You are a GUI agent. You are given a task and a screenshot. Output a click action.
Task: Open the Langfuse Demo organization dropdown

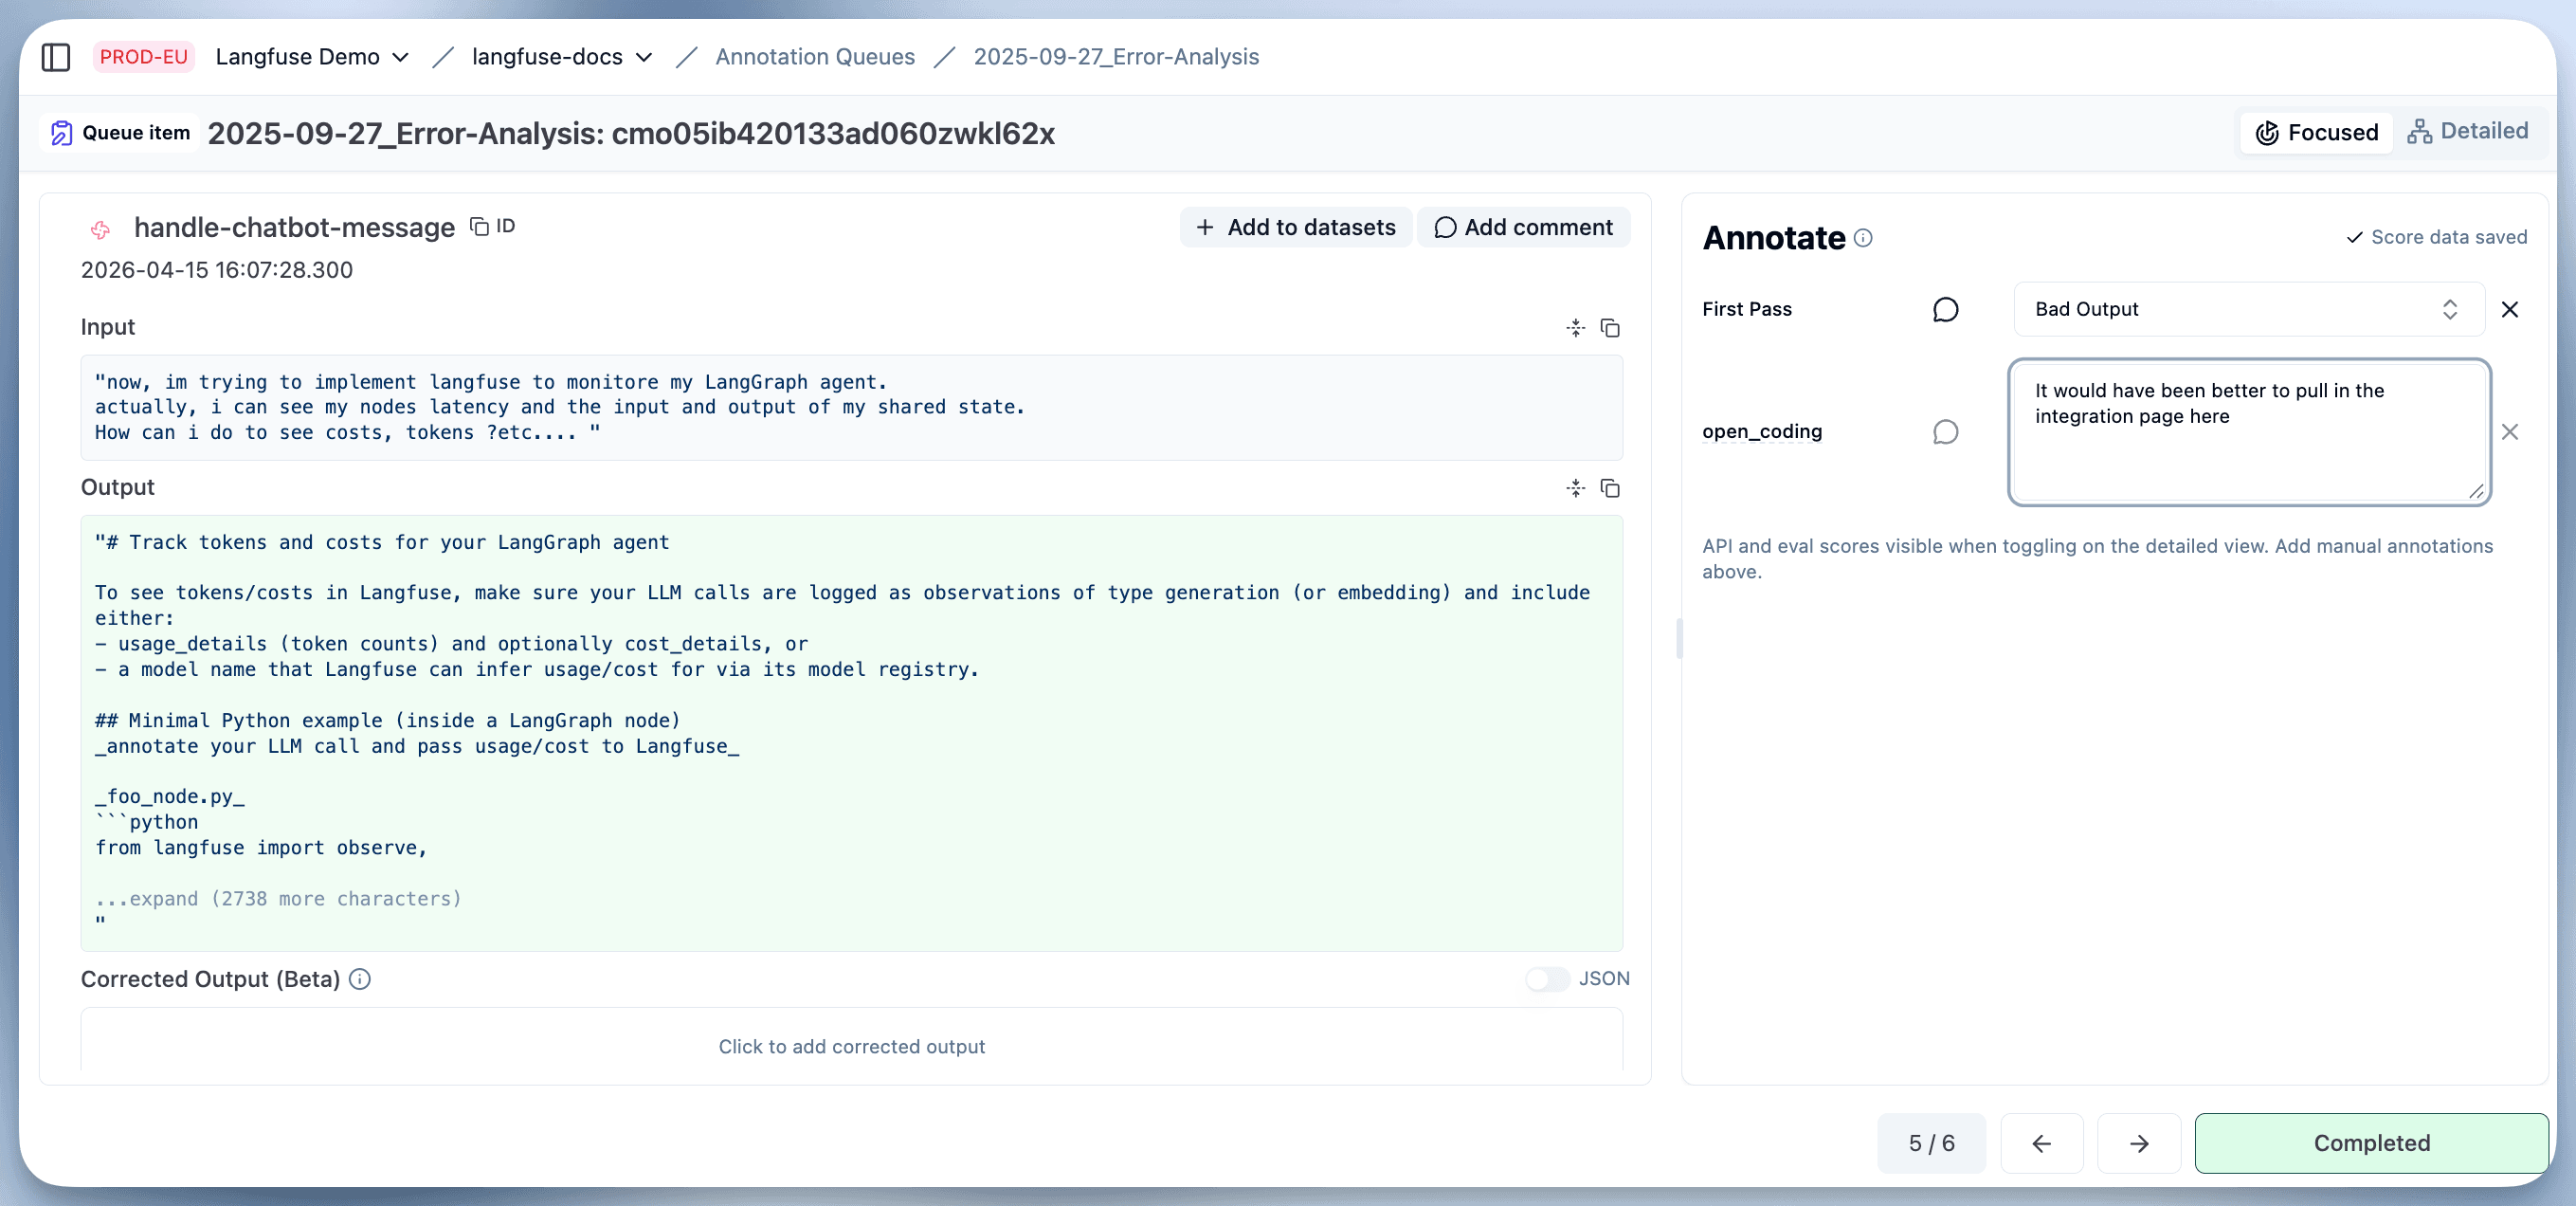(312, 57)
